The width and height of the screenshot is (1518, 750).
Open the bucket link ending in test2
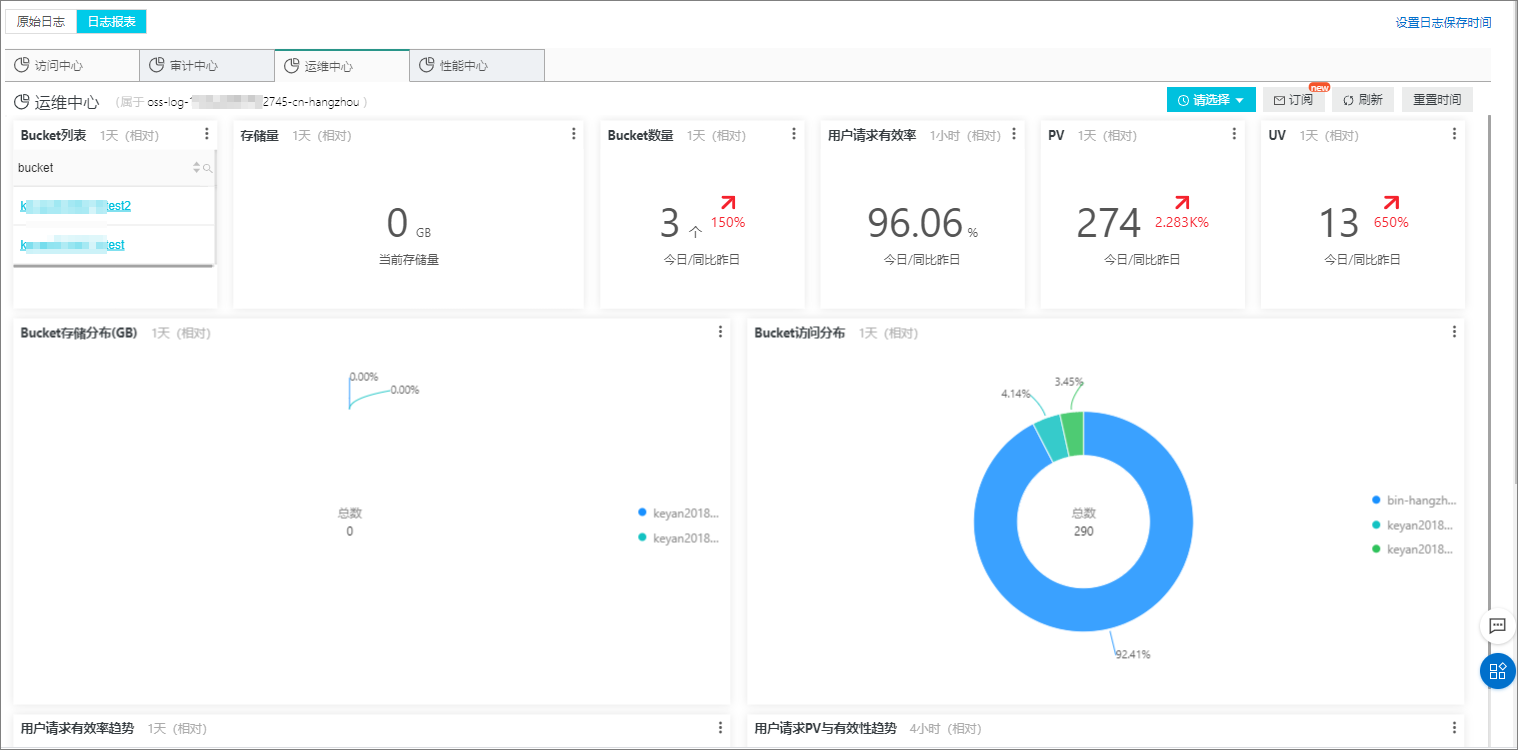tap(76, 206)
